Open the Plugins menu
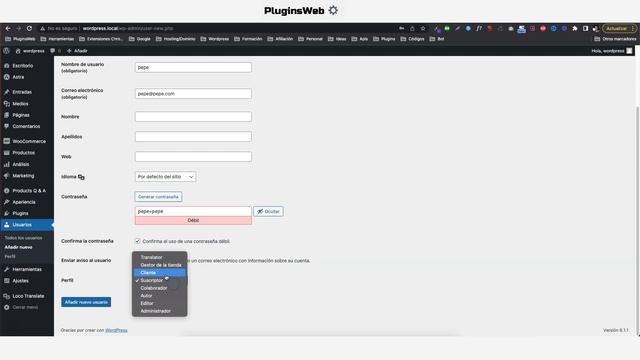Screen dimensions: 640x360 20,213
